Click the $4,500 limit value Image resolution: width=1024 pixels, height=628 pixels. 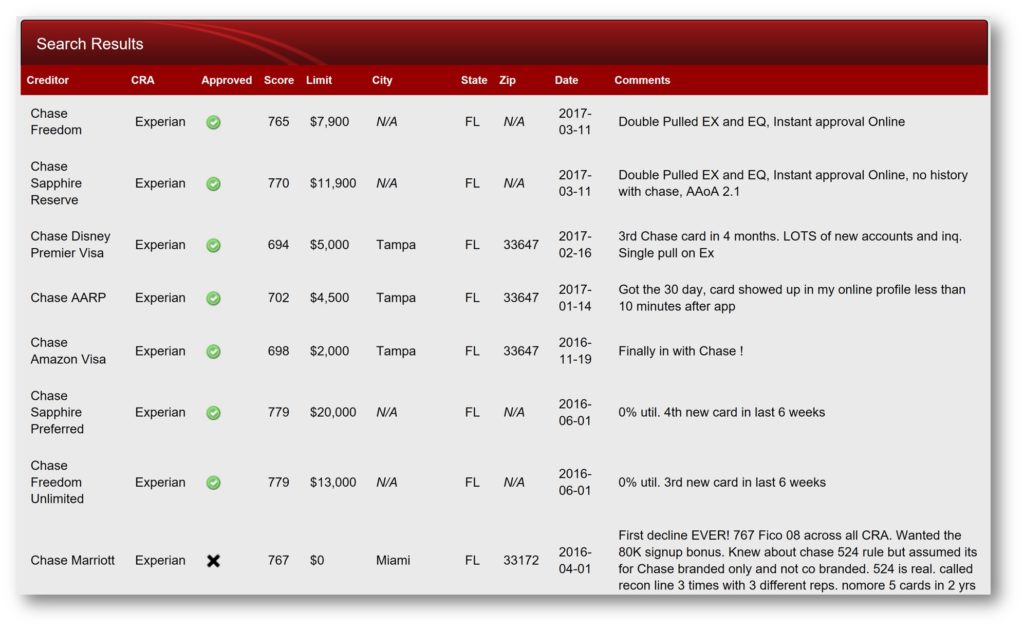click(329, 298)
